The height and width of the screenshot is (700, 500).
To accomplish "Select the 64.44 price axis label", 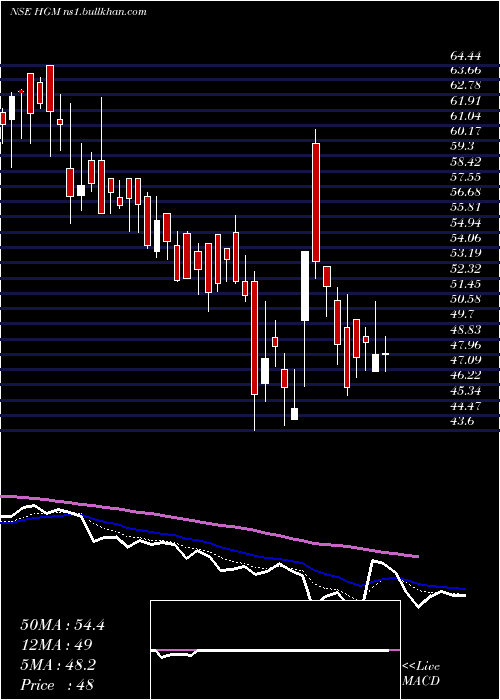I will 466,56.
